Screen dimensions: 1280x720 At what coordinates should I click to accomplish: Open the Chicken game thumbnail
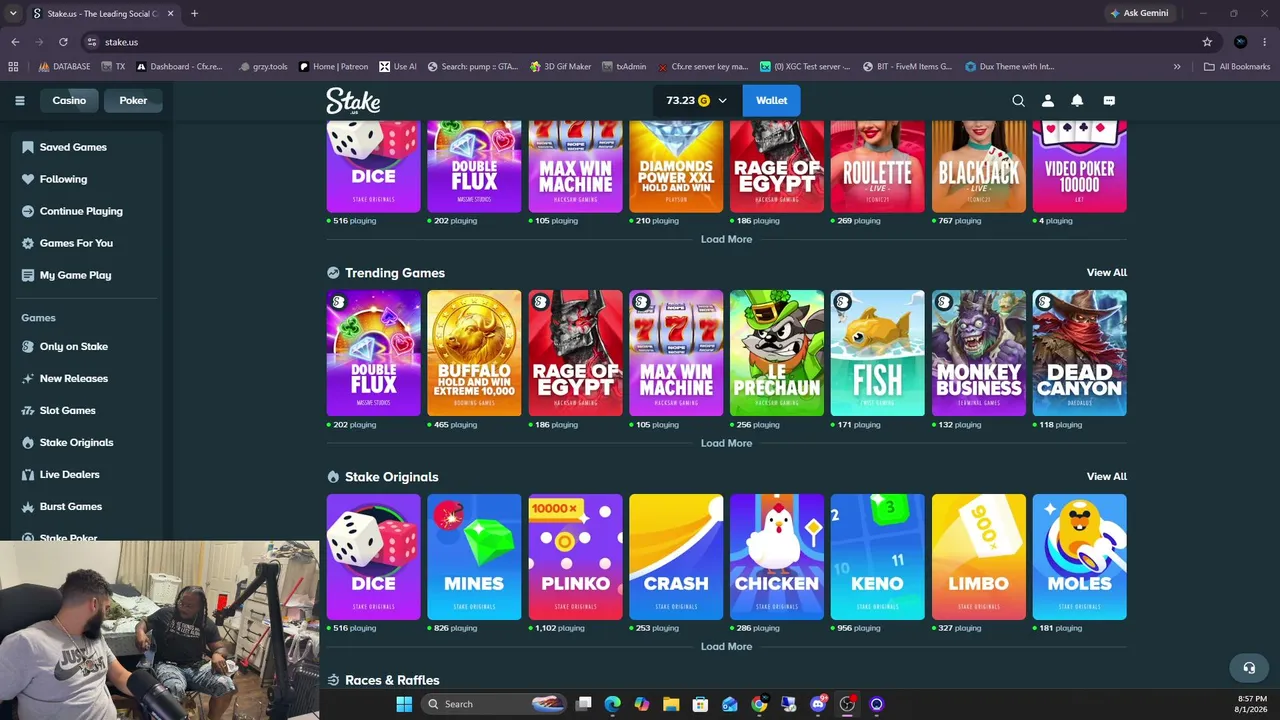pyautogui.click(x=777, y=557)
